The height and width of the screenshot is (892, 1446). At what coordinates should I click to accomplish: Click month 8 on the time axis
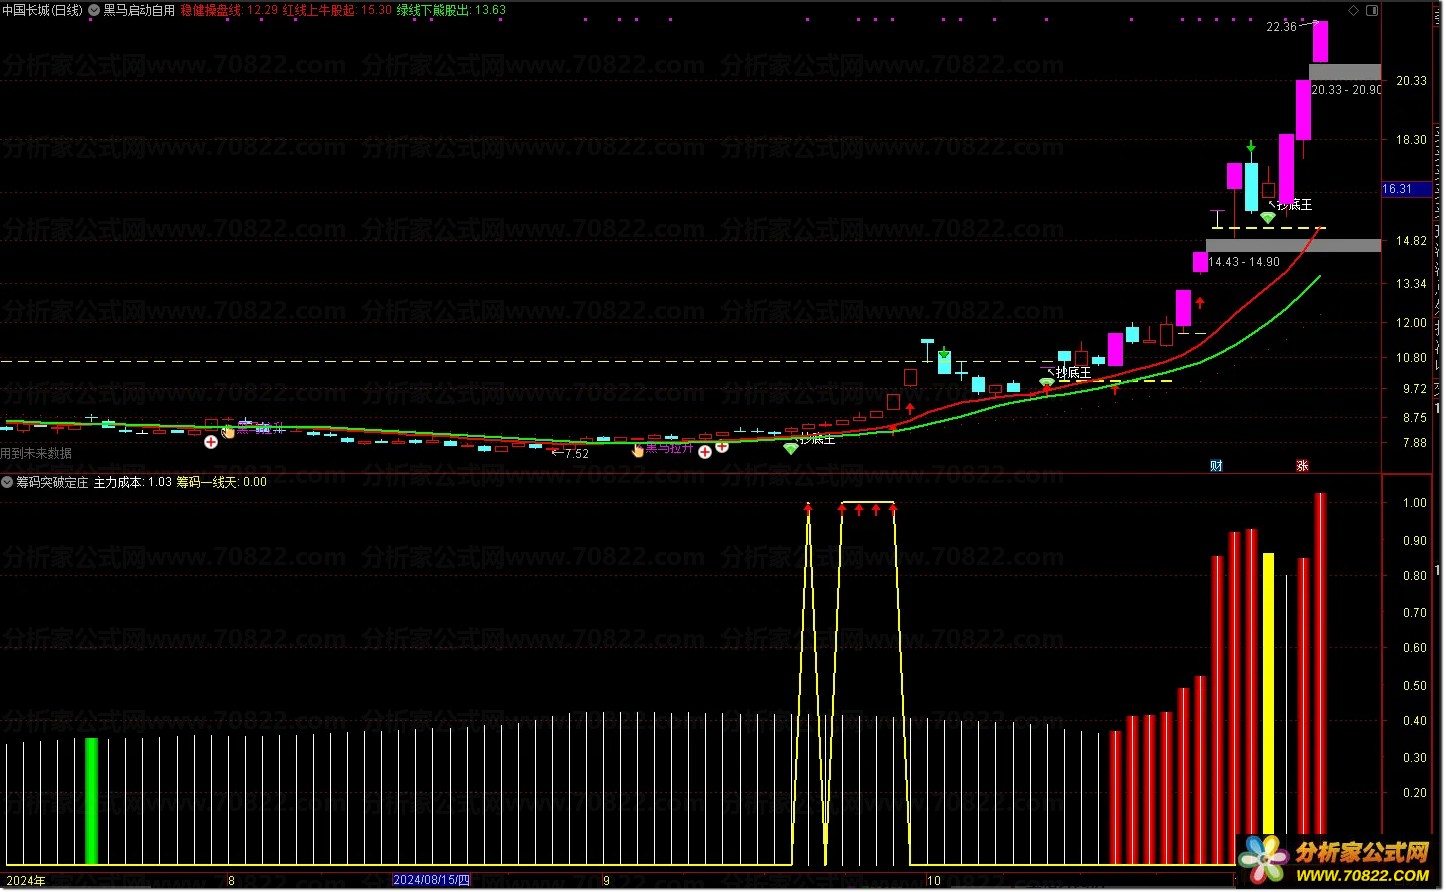231,881
